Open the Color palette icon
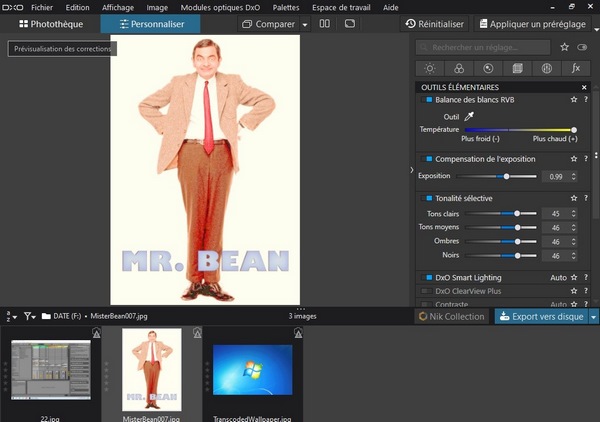This screenshot has width=600, height=422. tap(459, 68)
